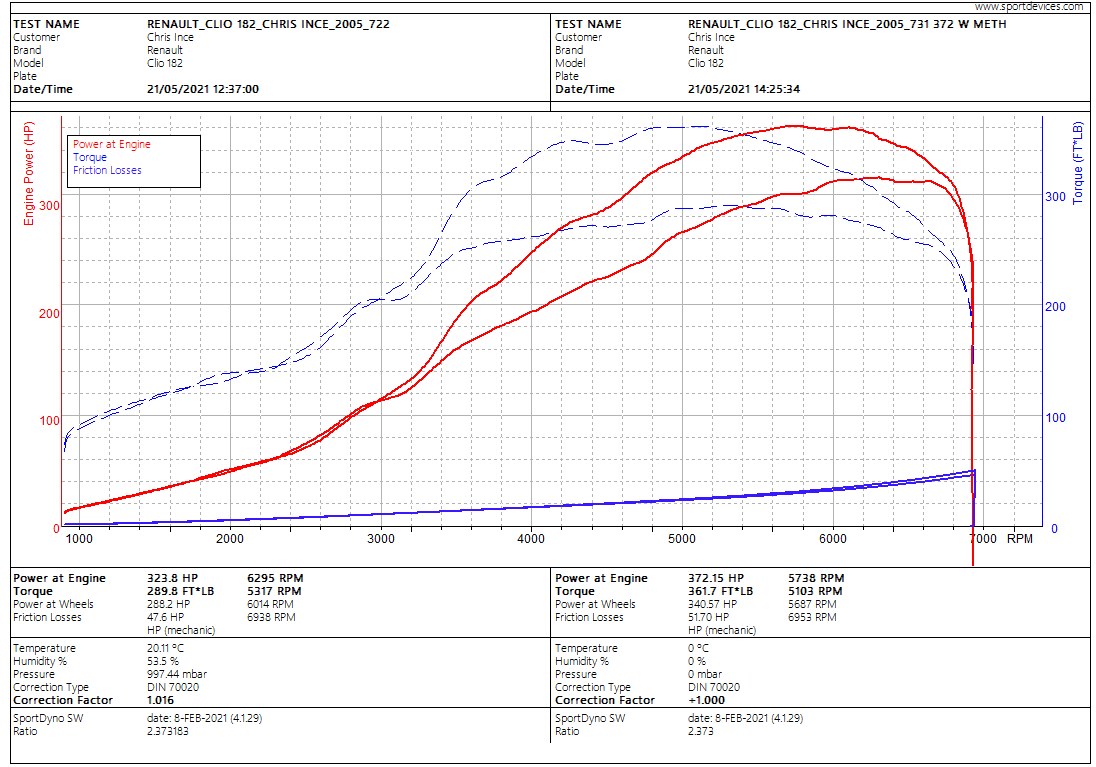1096x767 pixels.
Task: Click the RPM label on the horizontal axis
Action: pyautogui.click(x=1019, y=539)
